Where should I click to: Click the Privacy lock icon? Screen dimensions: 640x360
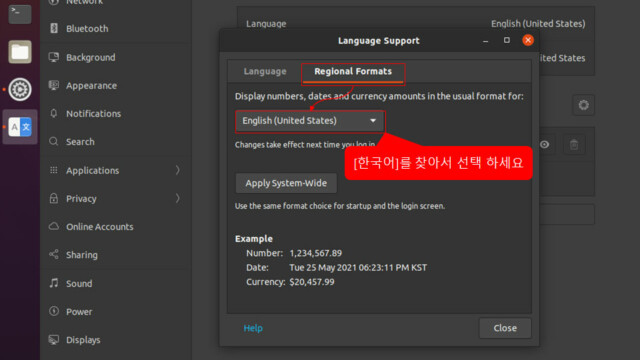[54, 198]
